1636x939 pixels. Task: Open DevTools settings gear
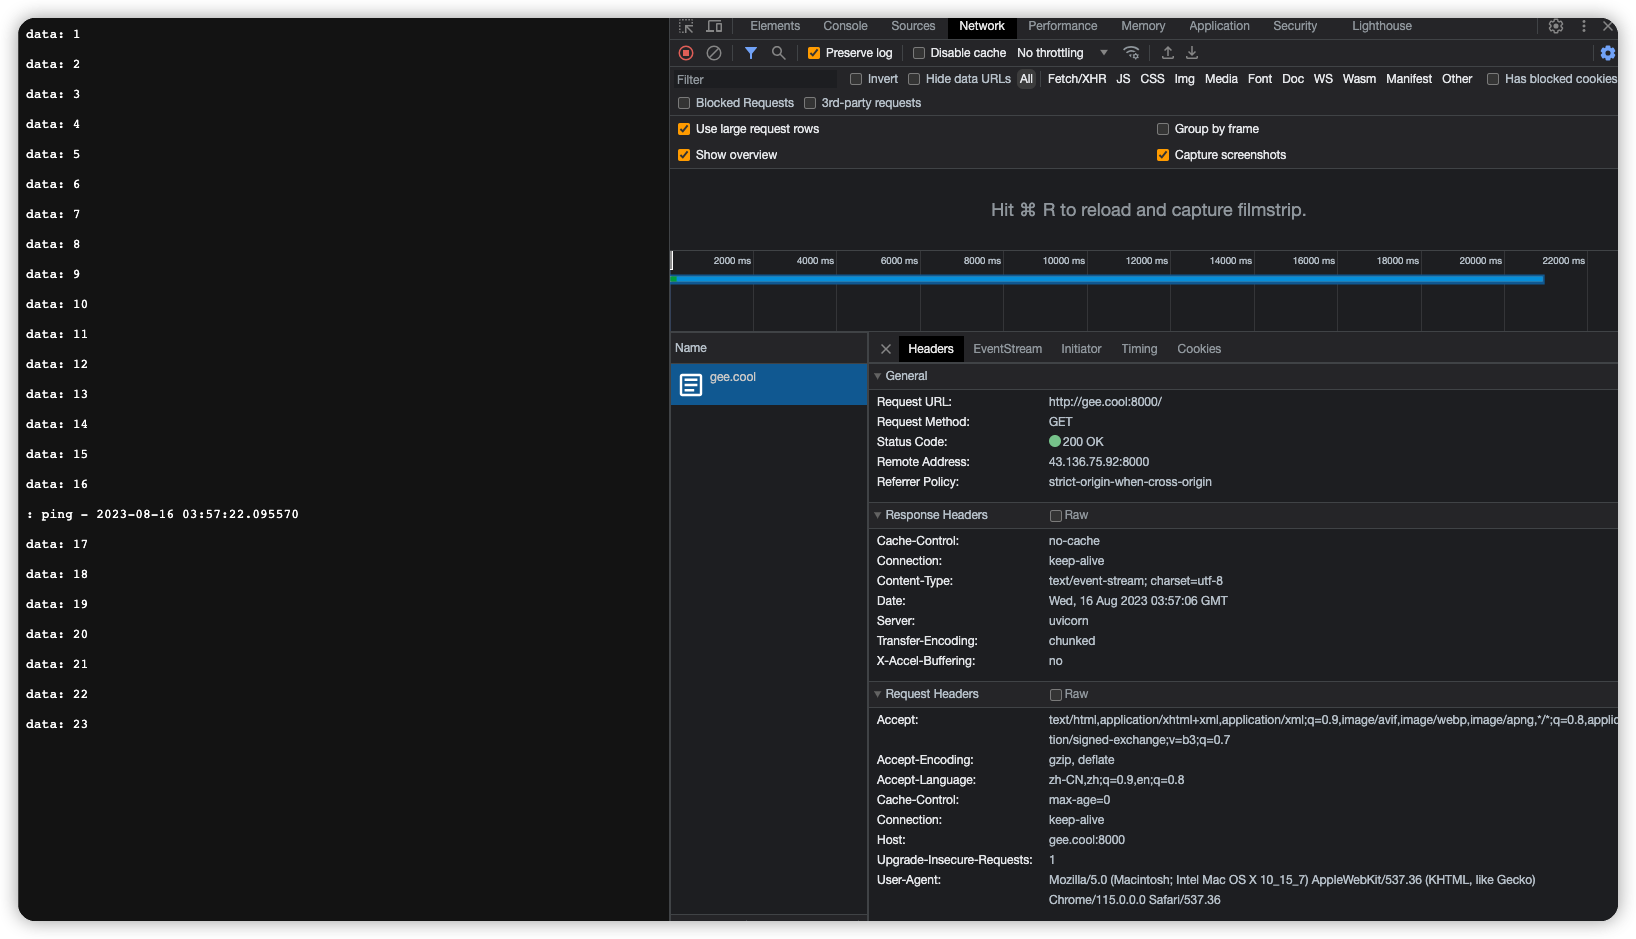(1556, 26)
